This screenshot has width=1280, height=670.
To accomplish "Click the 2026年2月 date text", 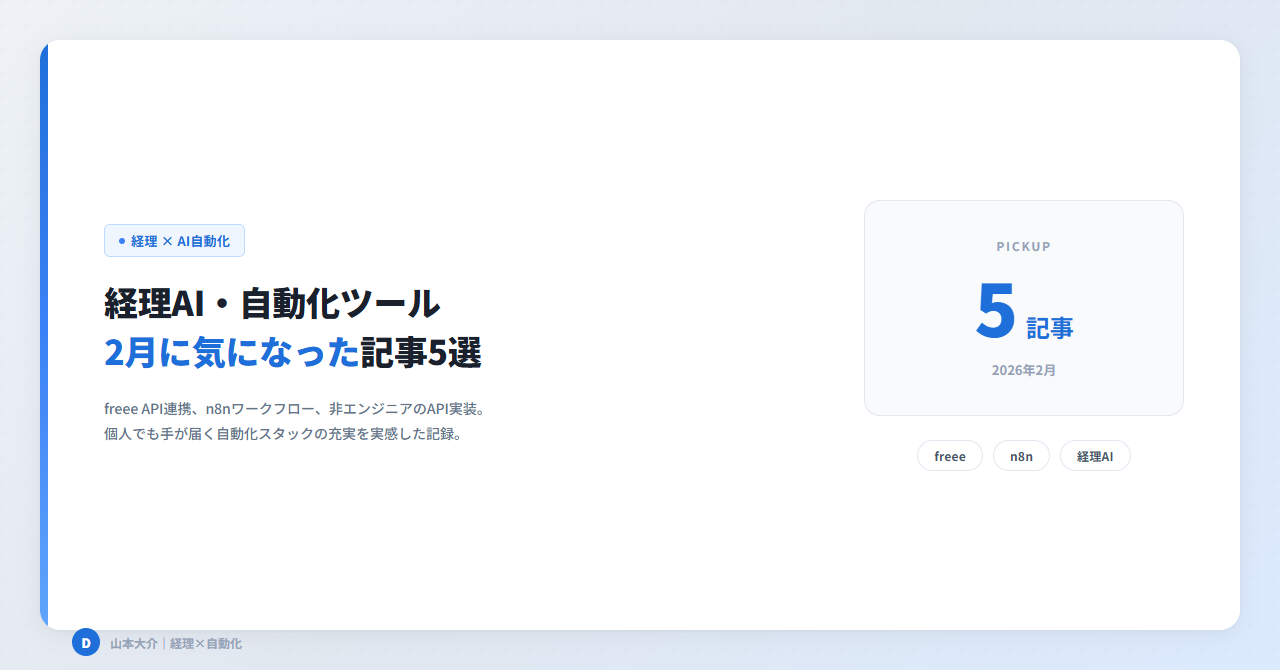I will coord(1023,370).
